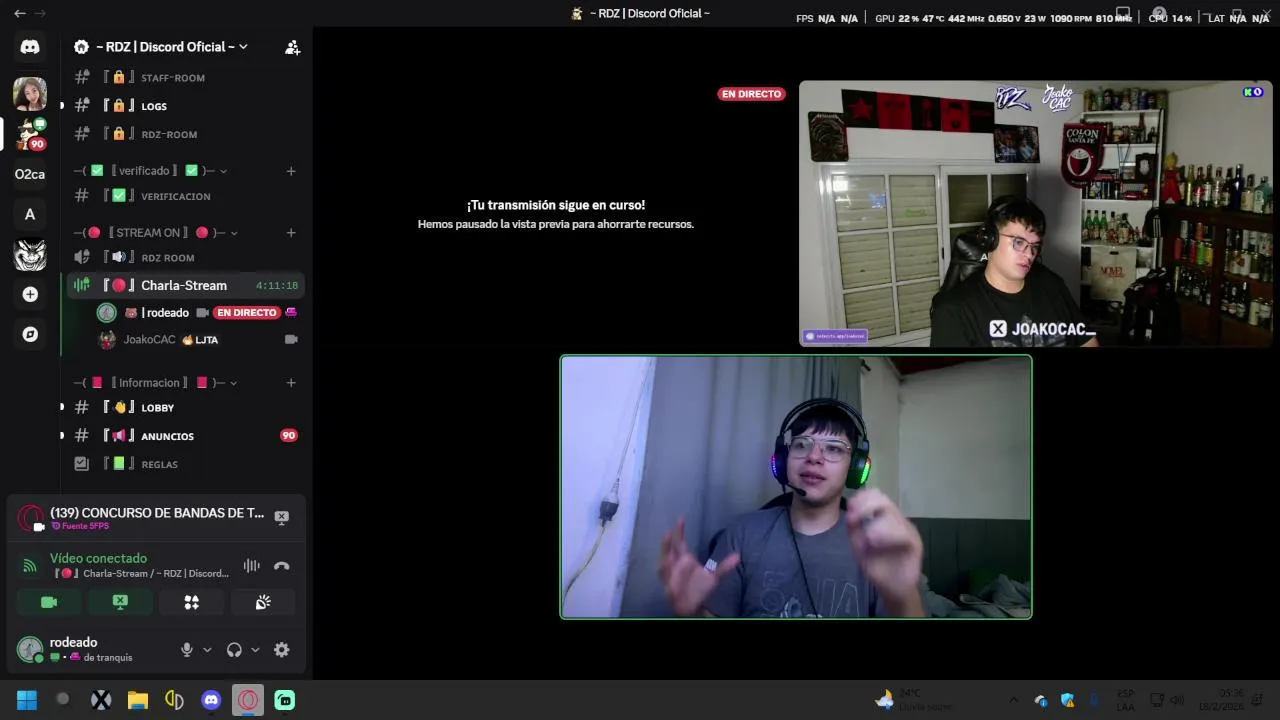The image size is (1280, 720).
Task: Add a new server with plus icon
Action: click(x=30, y=294)
